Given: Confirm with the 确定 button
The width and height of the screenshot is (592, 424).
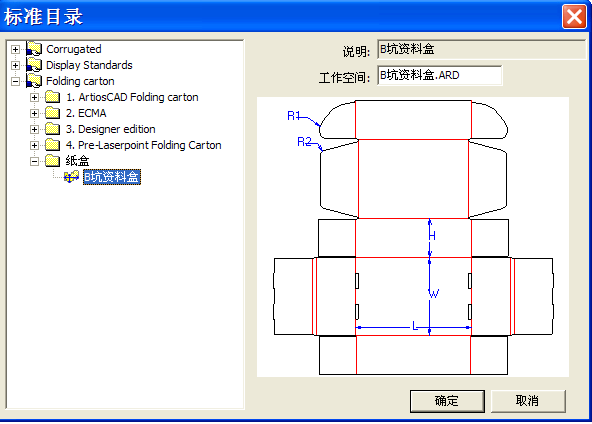Looking at the screenshot, I should pyautogui.click(x=447, y=401).
